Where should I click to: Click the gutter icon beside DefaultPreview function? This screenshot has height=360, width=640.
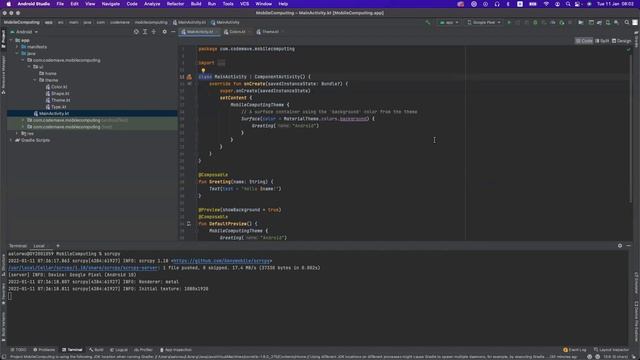(189, 224)
